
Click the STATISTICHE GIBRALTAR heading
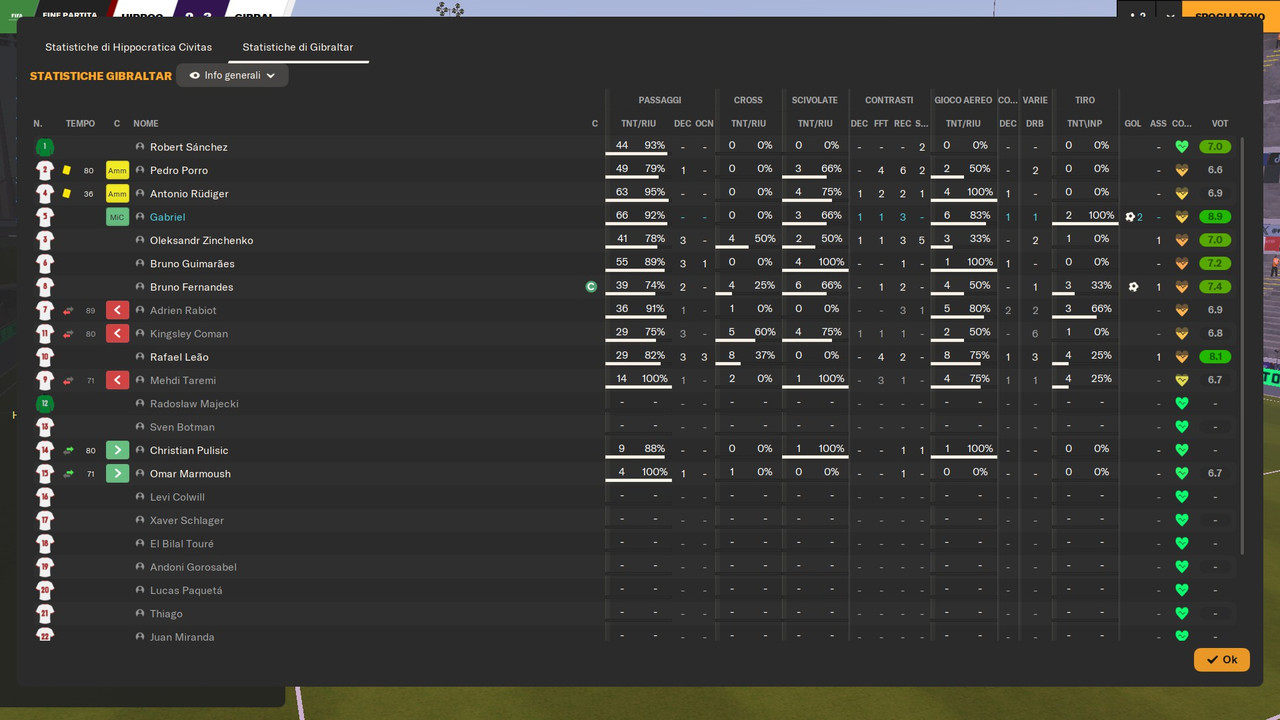pos(101,76)
